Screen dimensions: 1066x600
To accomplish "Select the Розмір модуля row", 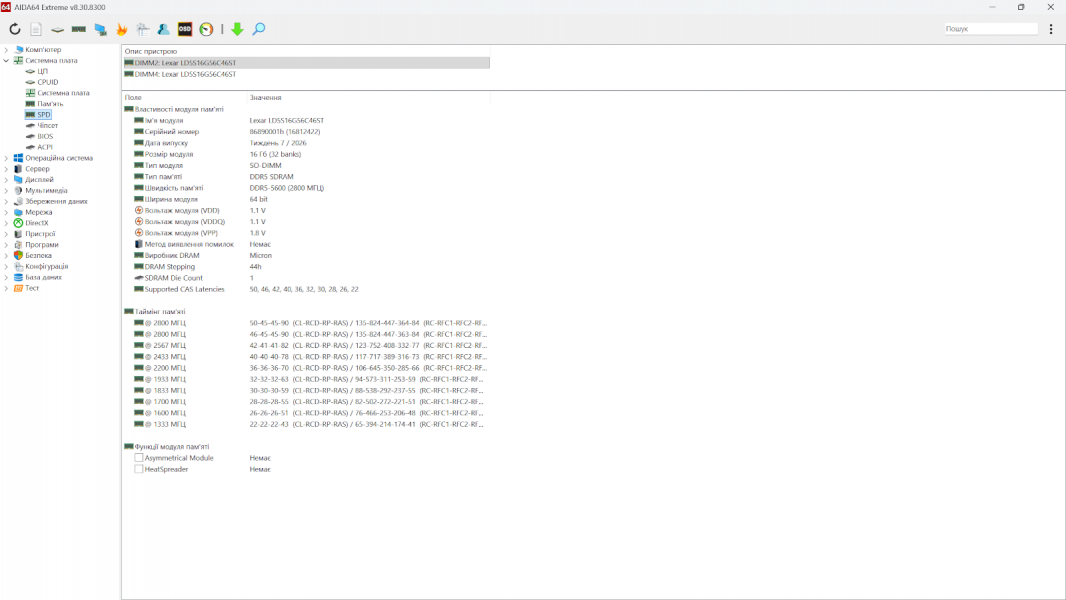I will [306, 154].
